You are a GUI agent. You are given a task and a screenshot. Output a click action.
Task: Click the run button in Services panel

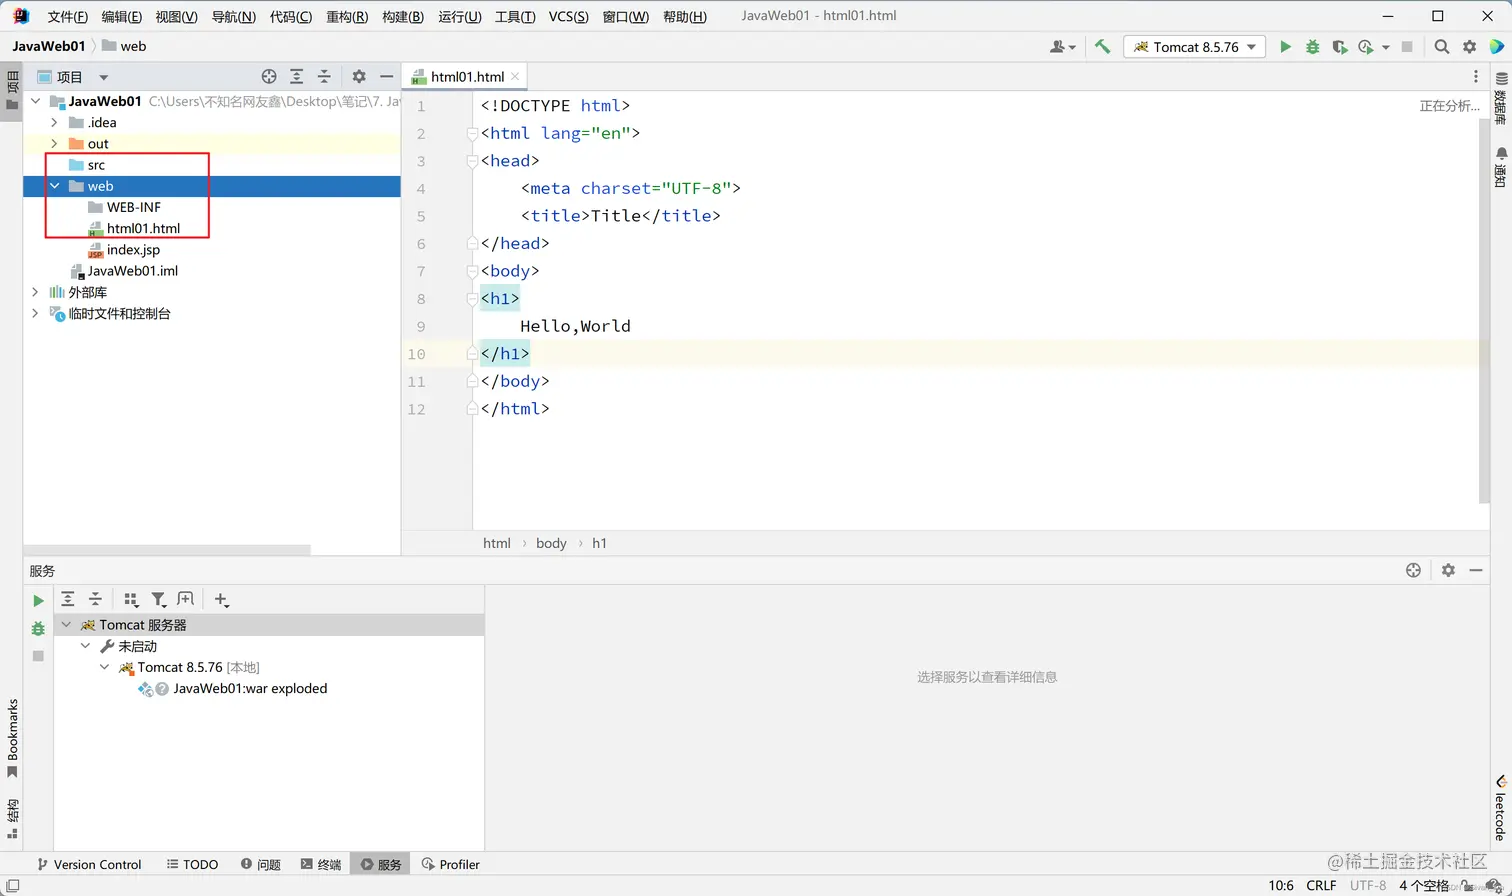[x=38, y=601]
